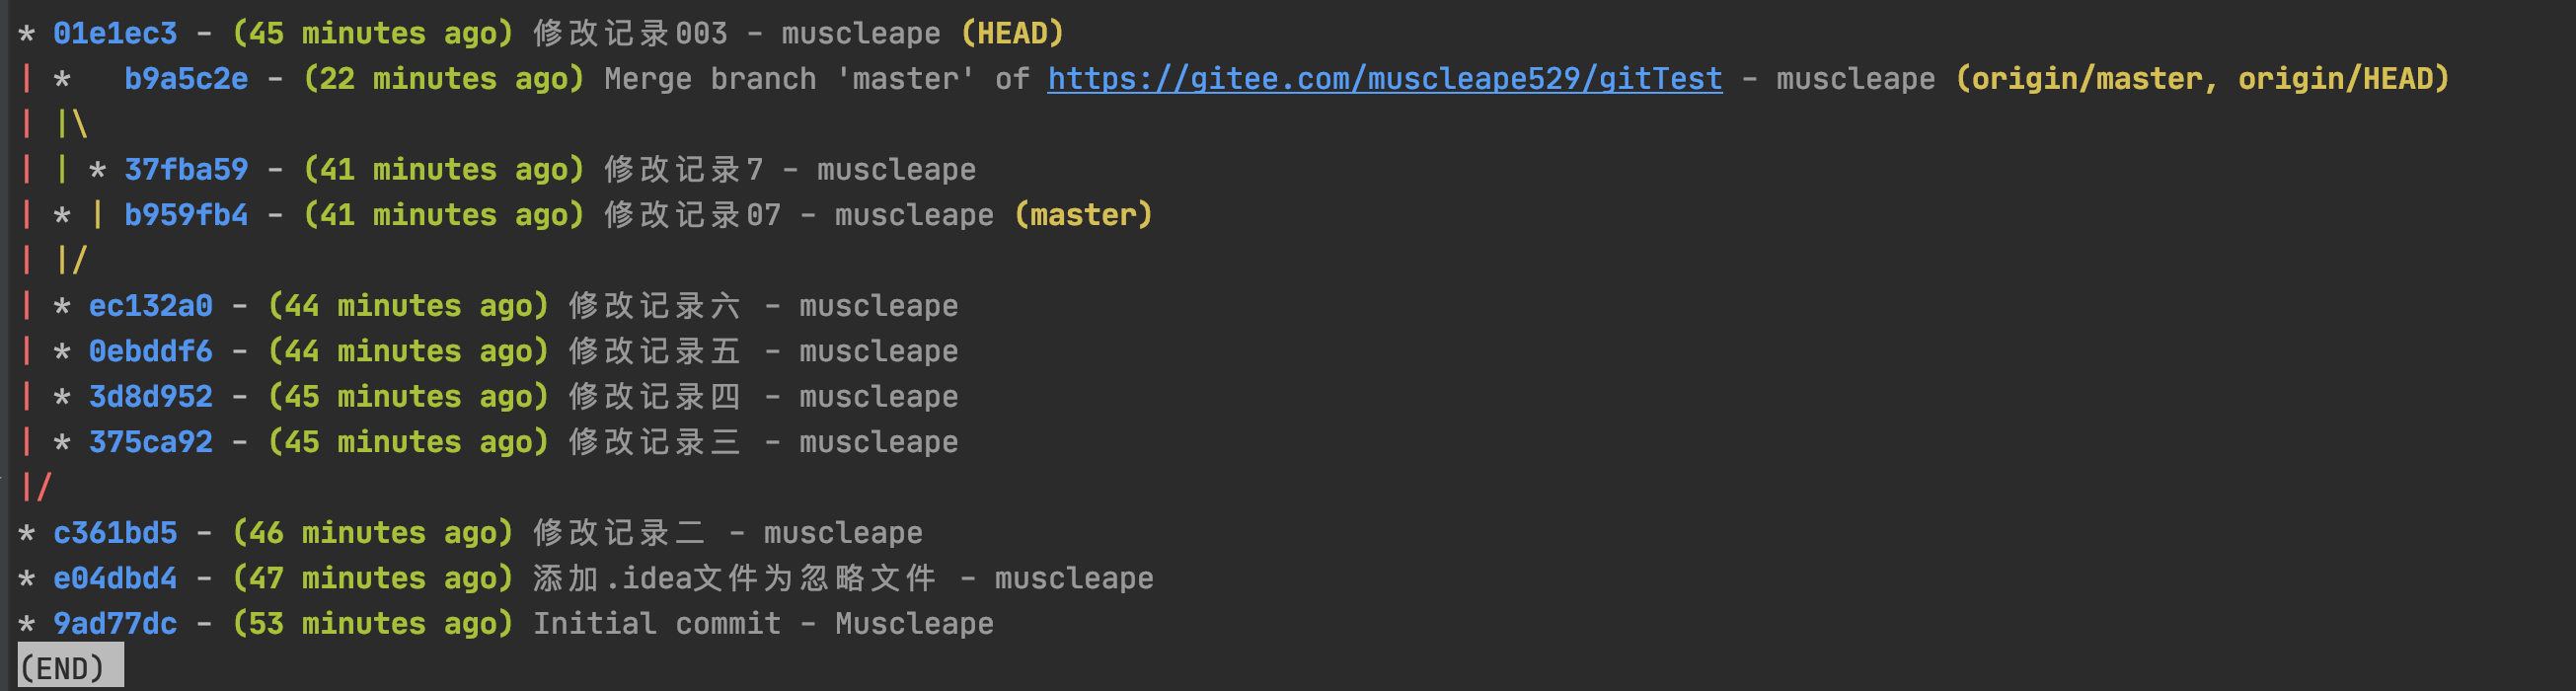Click the "(53 minutes ago)" timestamp
Image resolution: width=2576 pixels, height=691 pixels.
(x=372, y=624)
